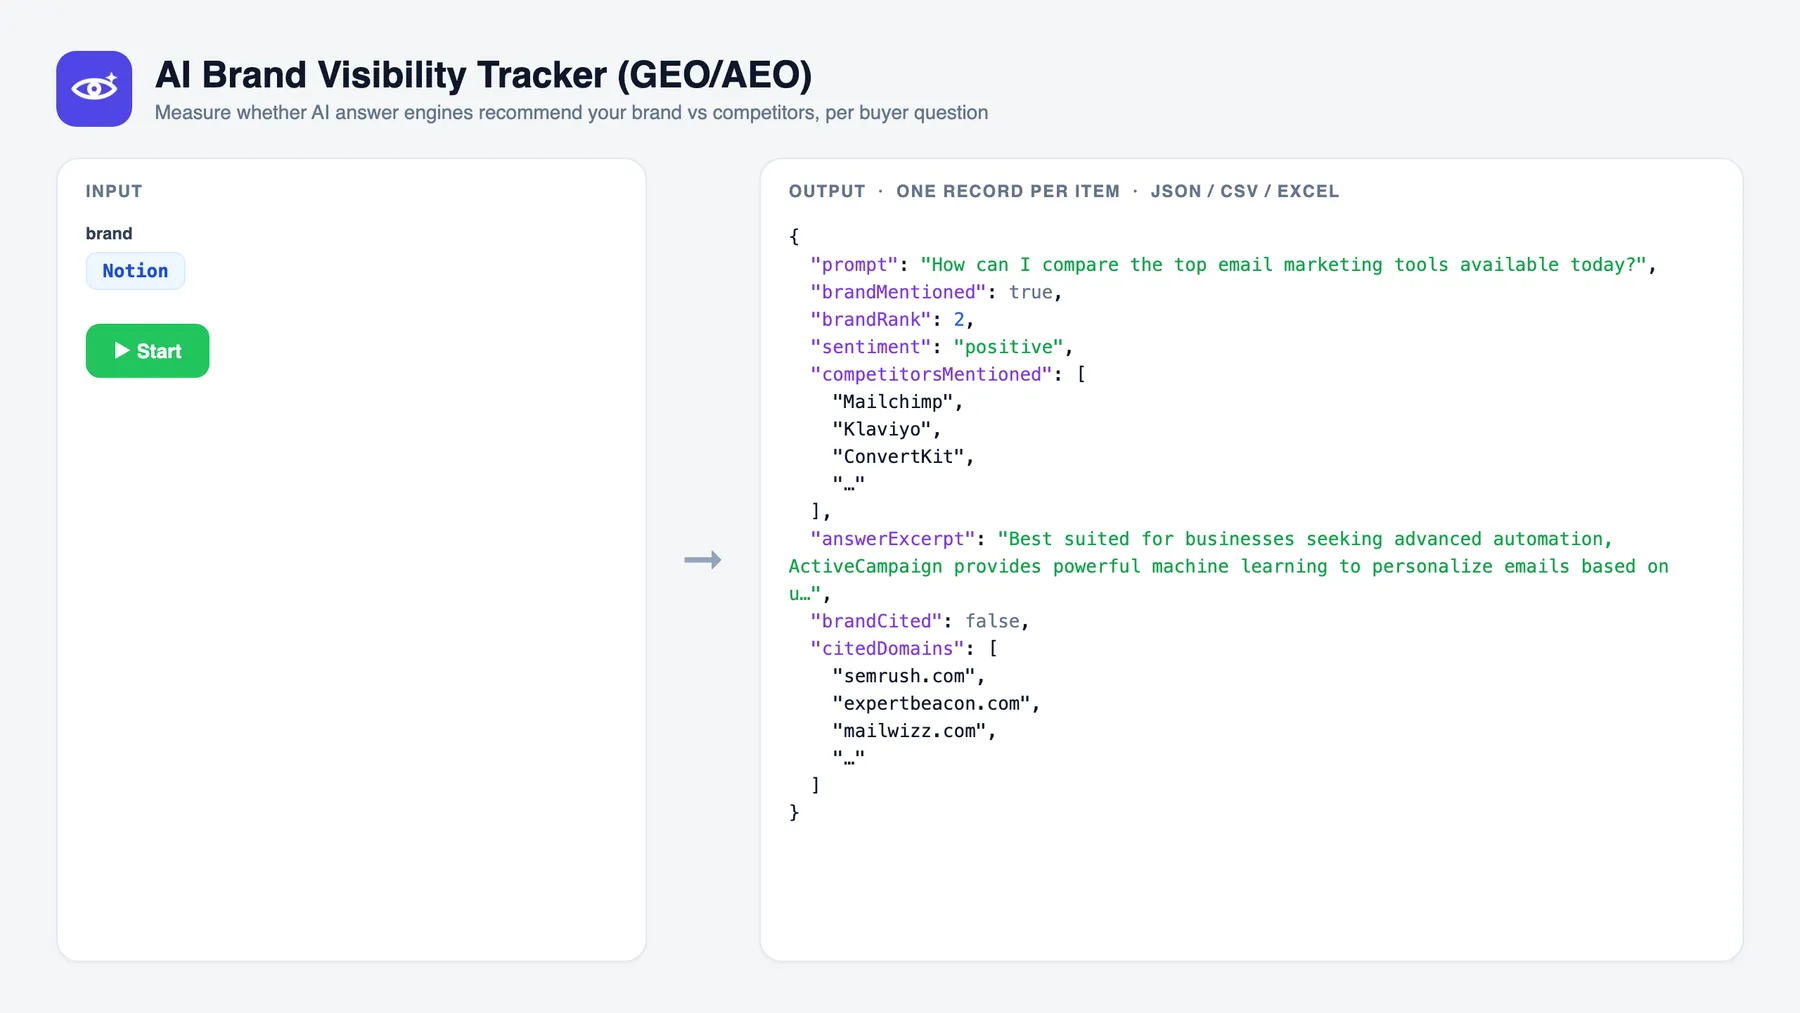Viewport: 1800px width, 1013px height.
Task: Click the "ONE RECORD PER ITEM" label
Action: (1008, 191)
